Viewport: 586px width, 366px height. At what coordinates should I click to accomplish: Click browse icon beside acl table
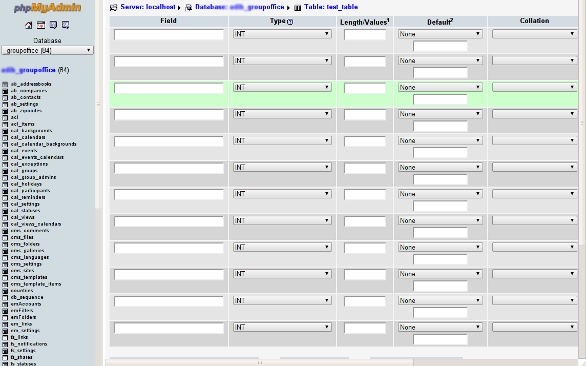coord(5,117)
